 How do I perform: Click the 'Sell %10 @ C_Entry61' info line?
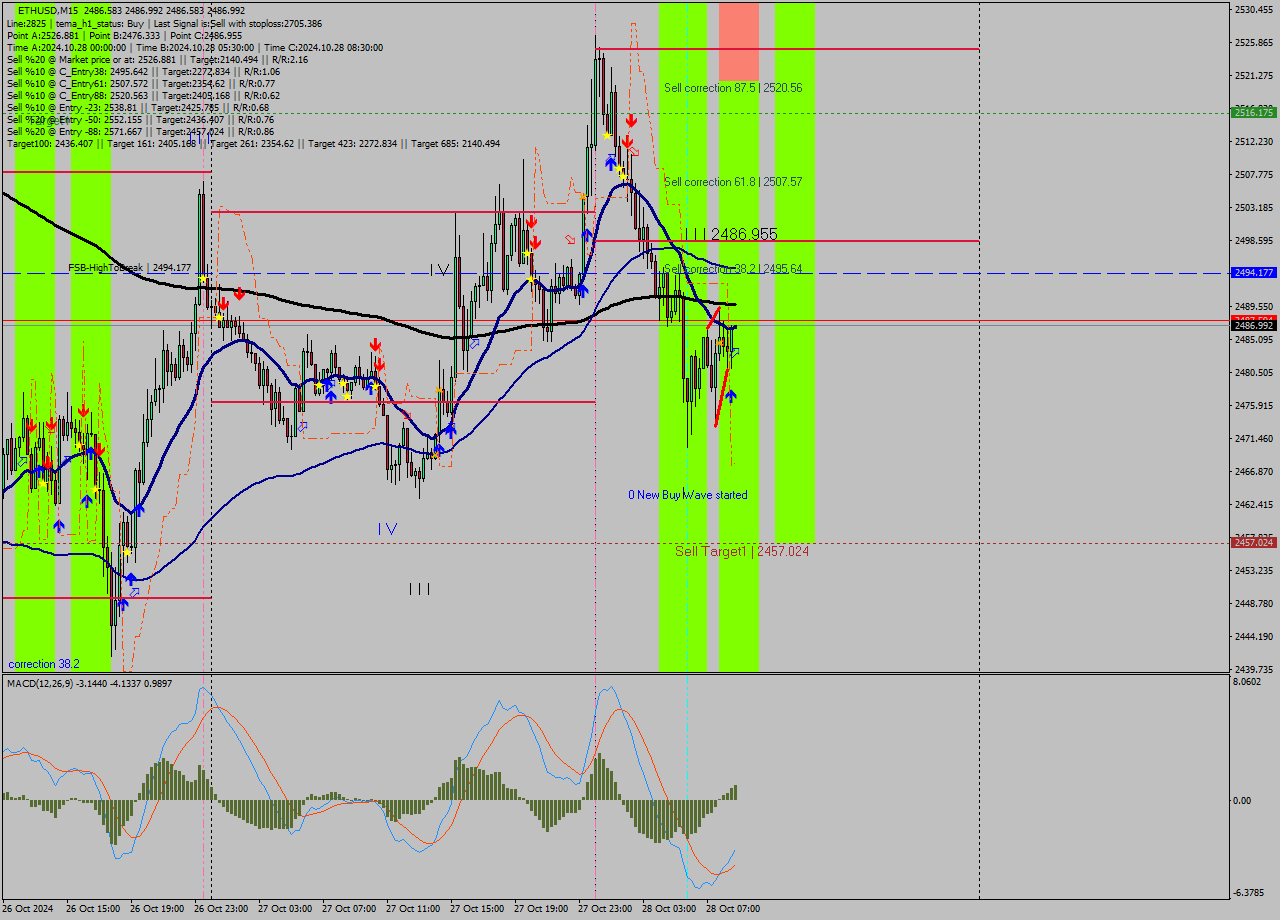tap(141, 83)
